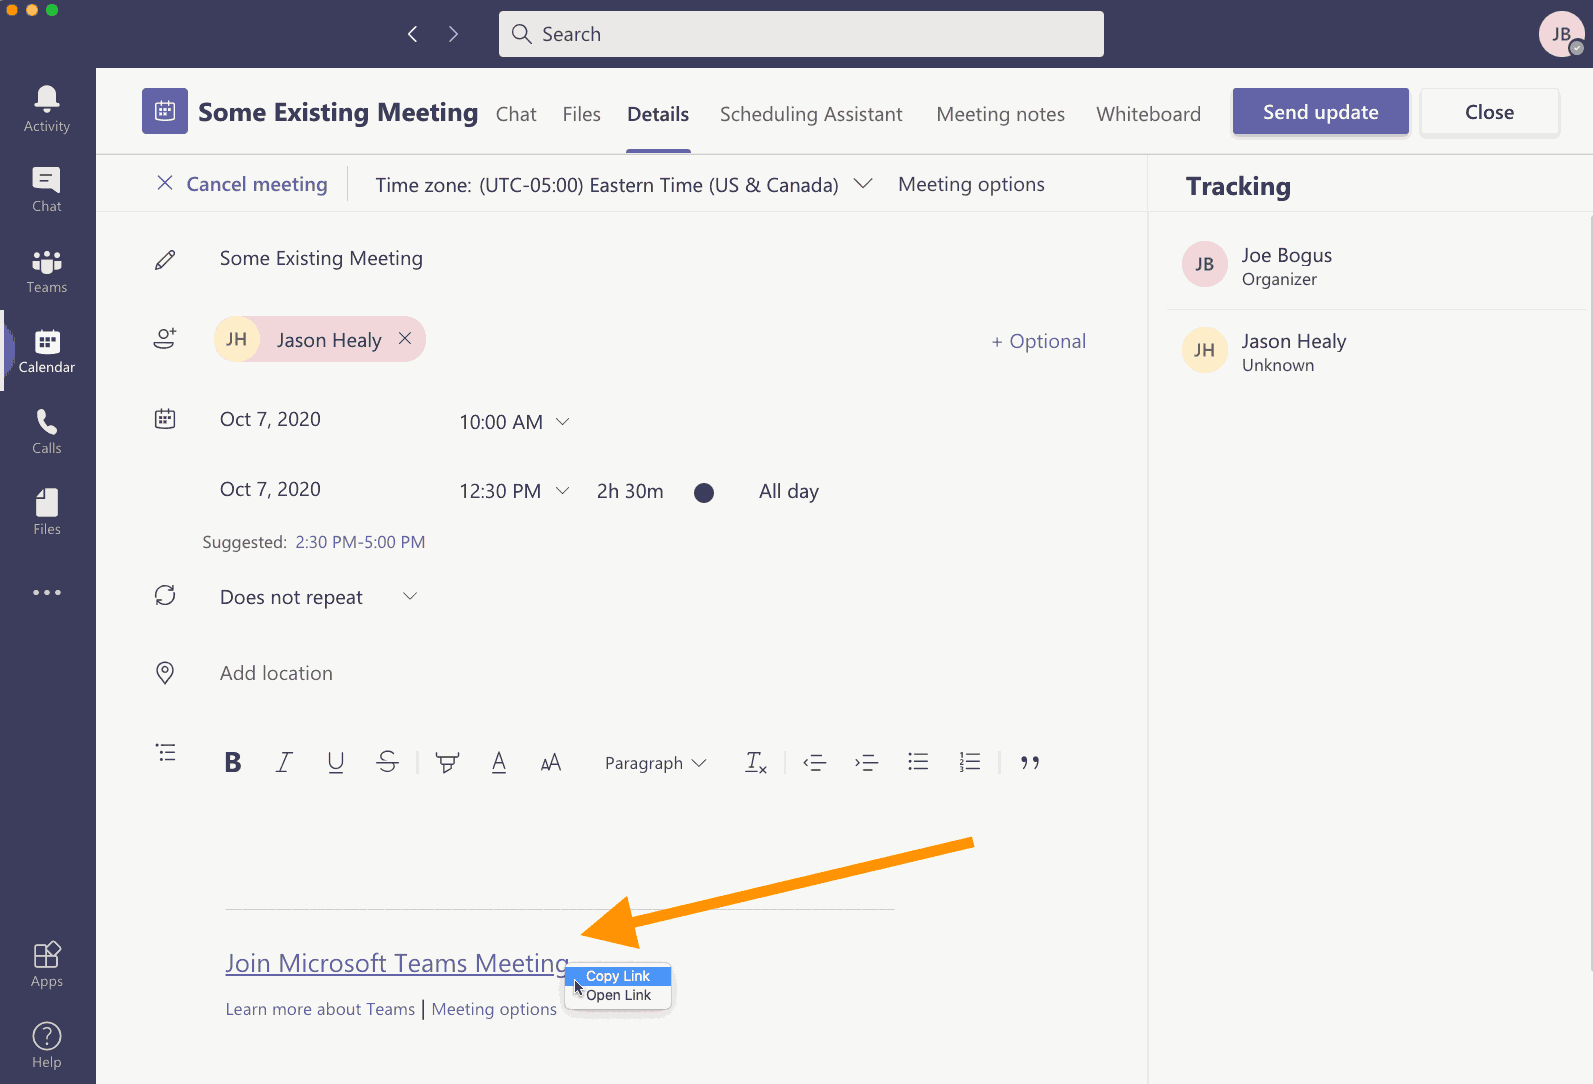Insert a numbered list
Screen dimensions: 1593x1084
[x=970, y=763]
